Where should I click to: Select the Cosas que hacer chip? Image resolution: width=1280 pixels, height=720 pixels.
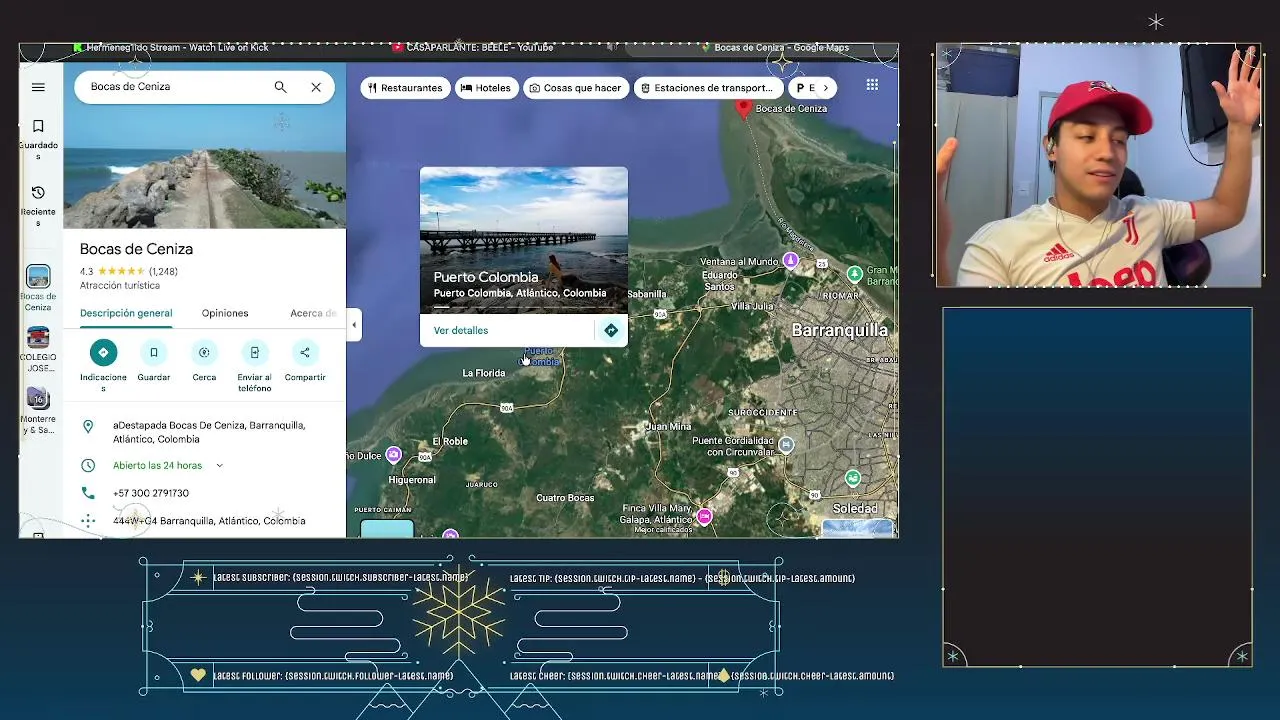pos(575,88)
